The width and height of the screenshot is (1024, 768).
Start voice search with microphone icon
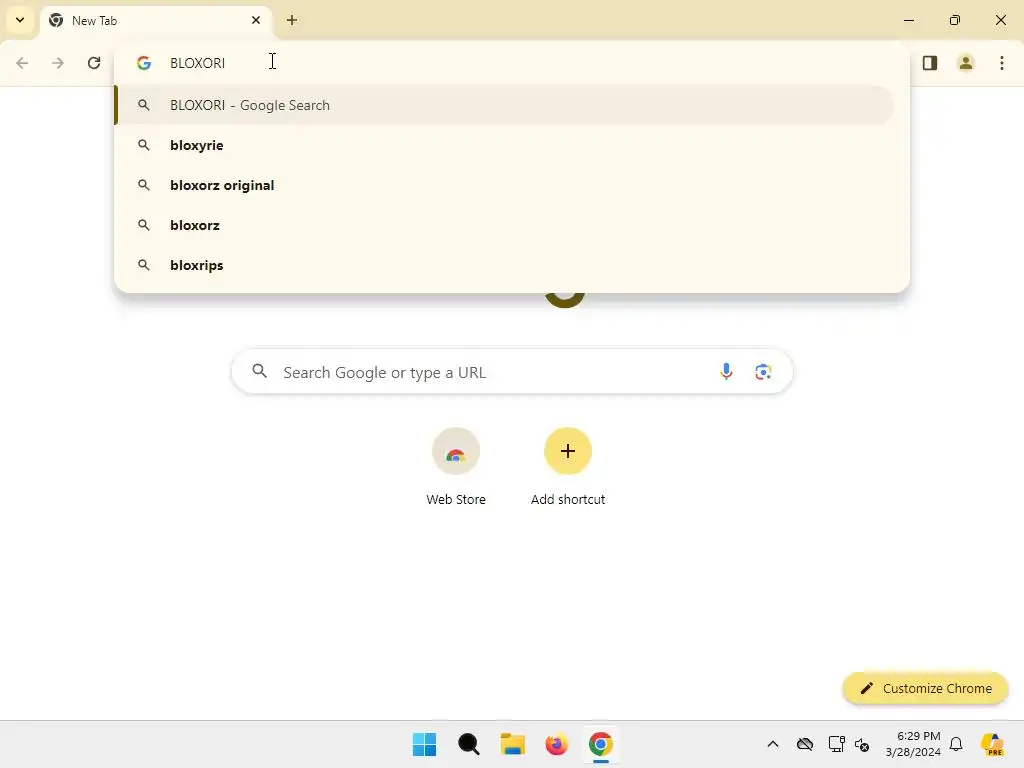[x=726, y=372]
